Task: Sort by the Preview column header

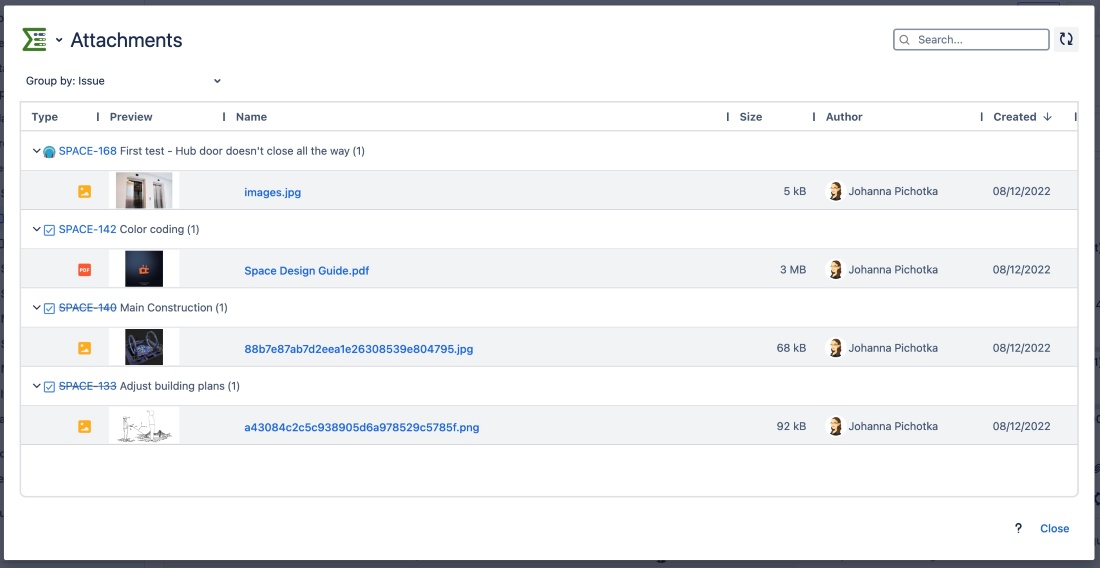Action: click(x=131, y=117)
